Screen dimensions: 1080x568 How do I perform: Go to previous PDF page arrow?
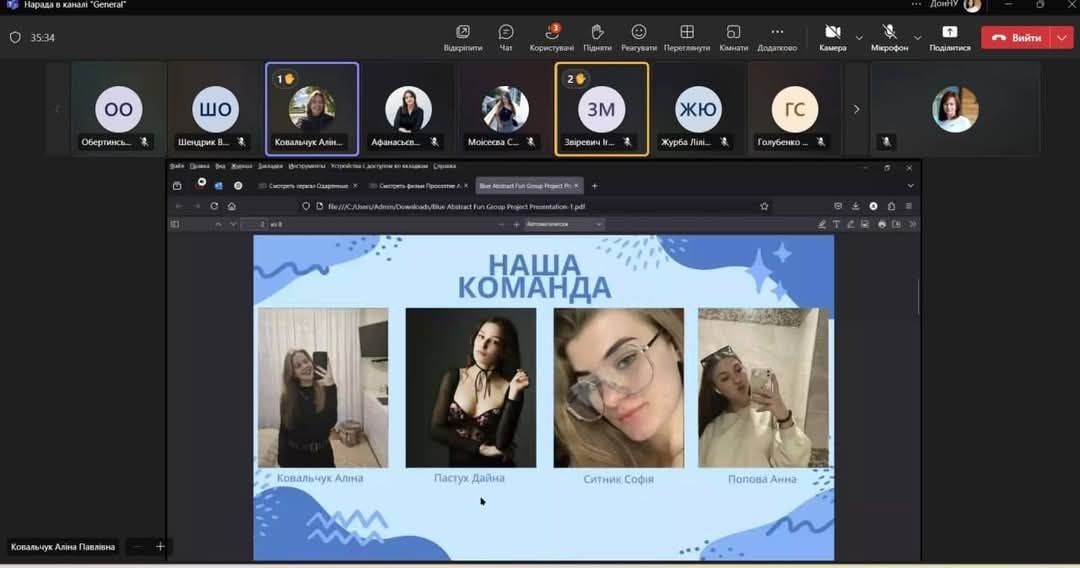(218, 224)
